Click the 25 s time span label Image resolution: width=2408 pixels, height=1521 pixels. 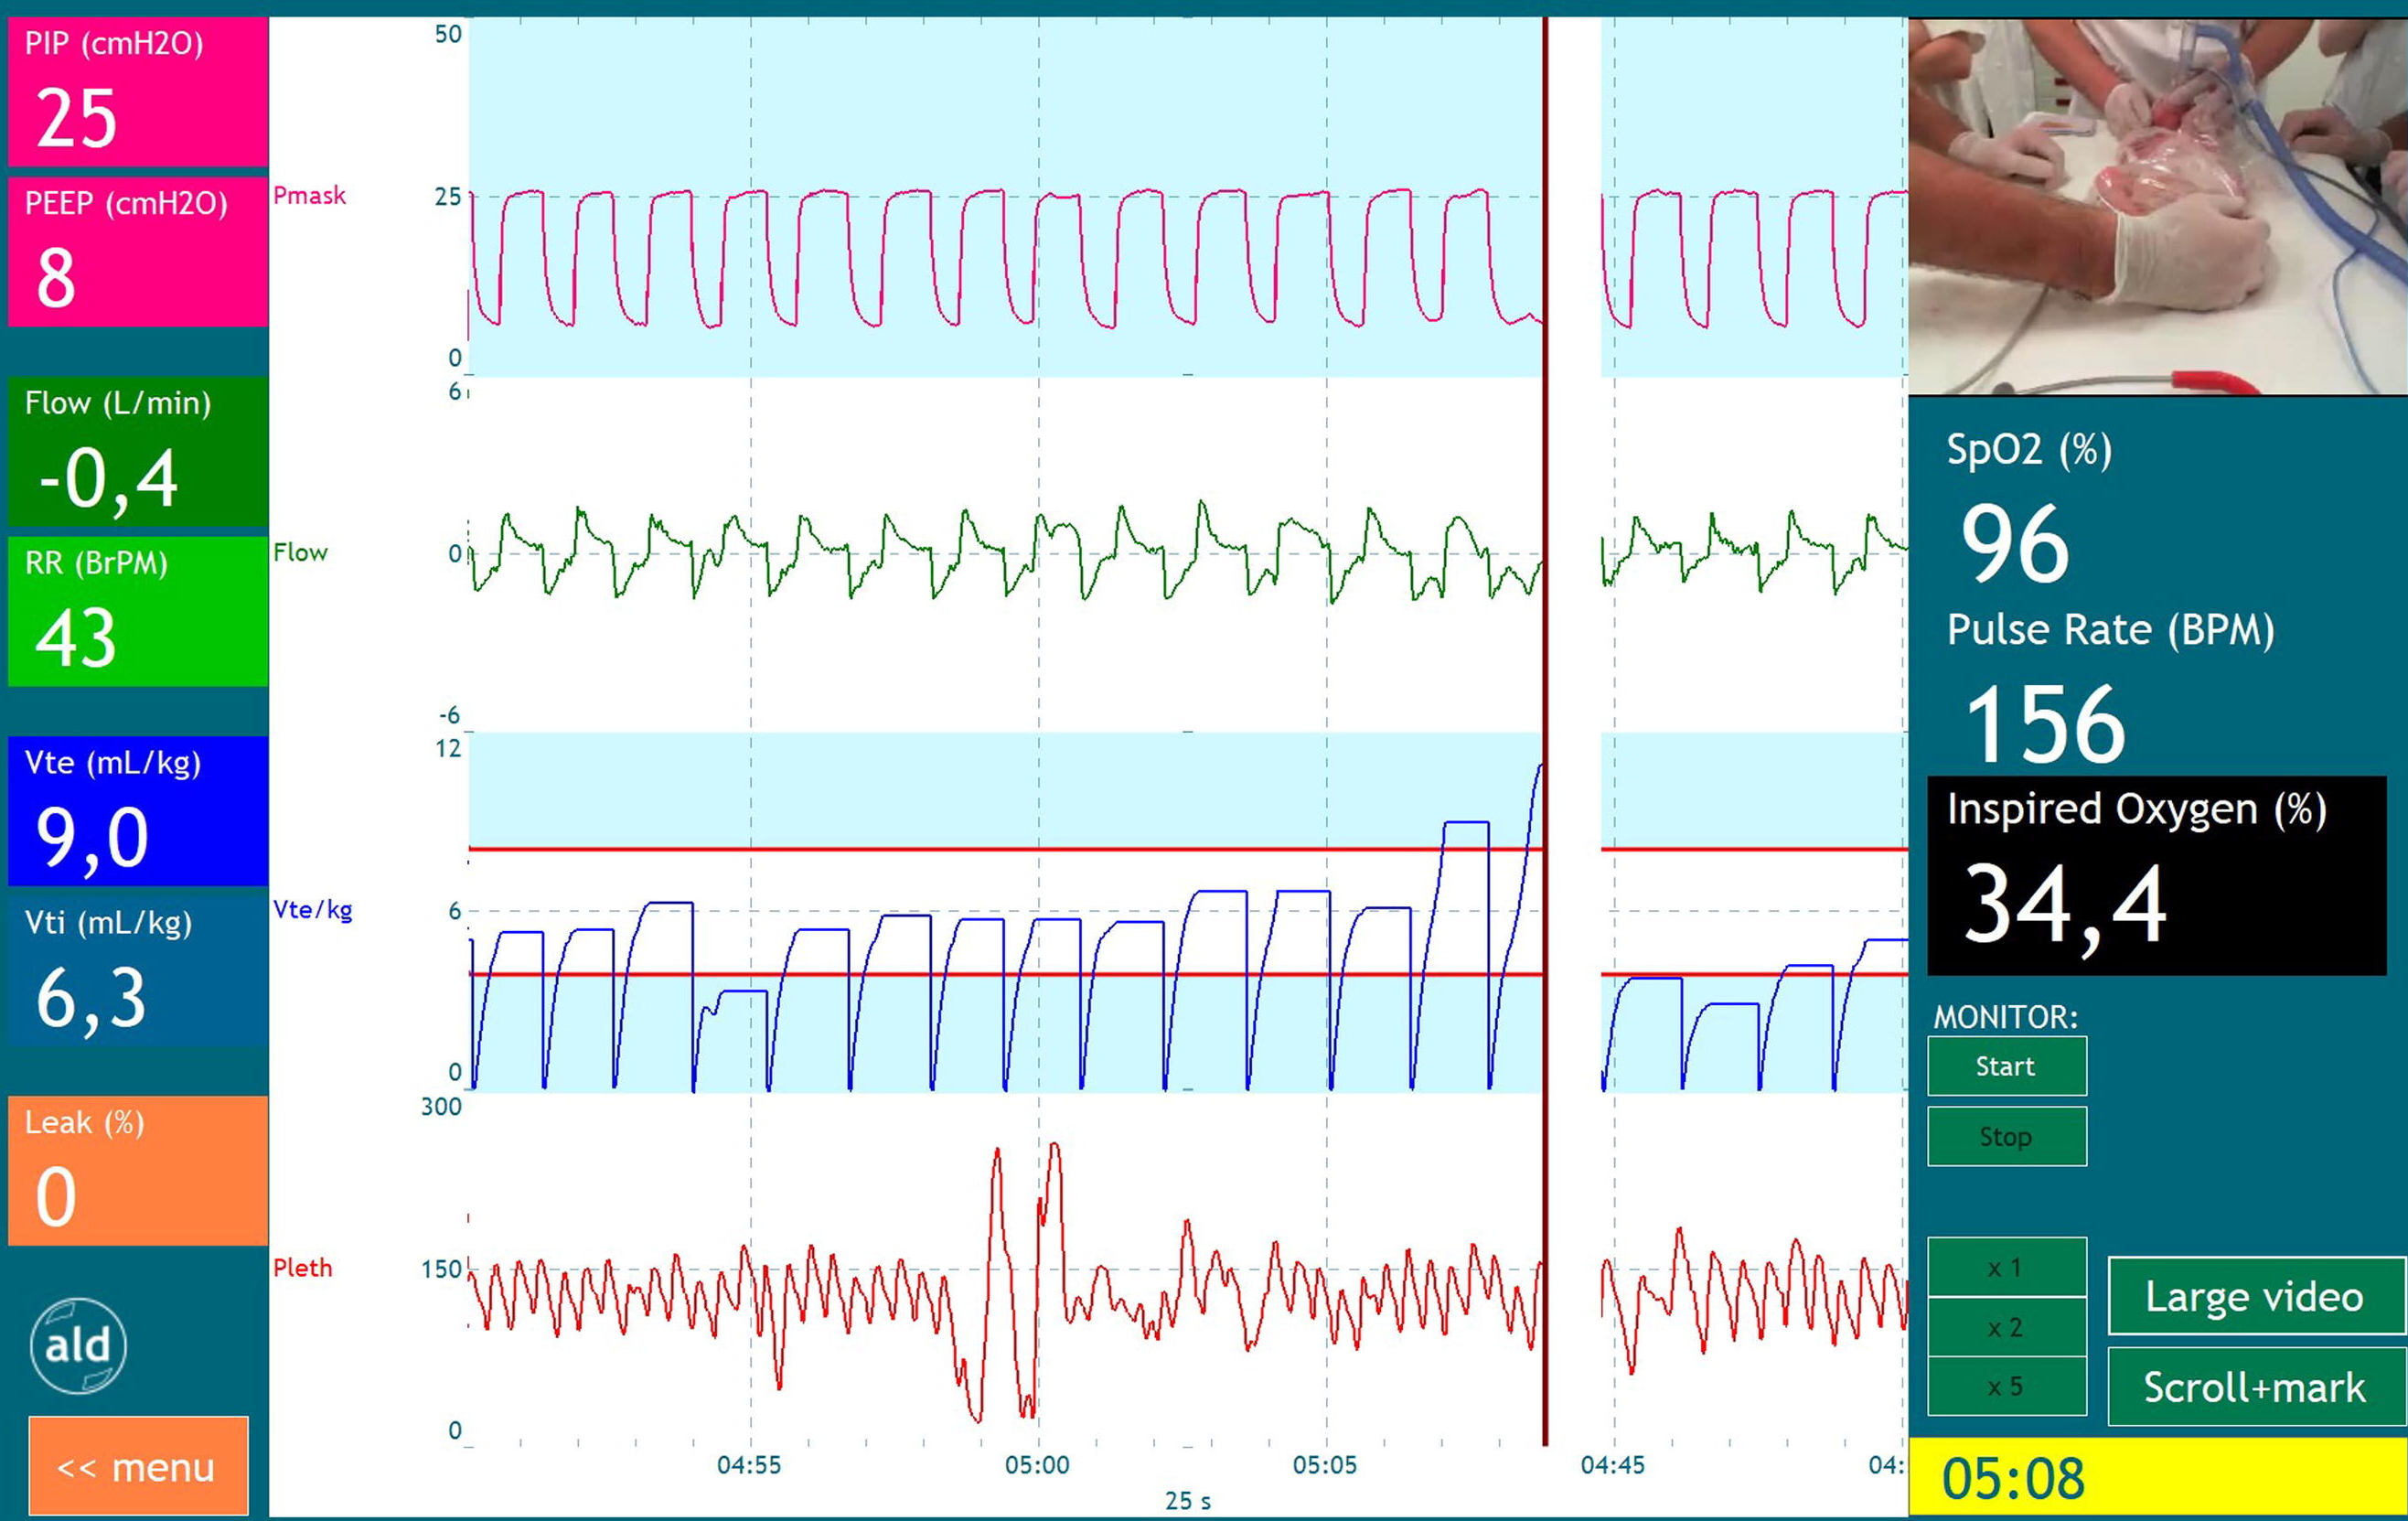coord(1187,1501)
